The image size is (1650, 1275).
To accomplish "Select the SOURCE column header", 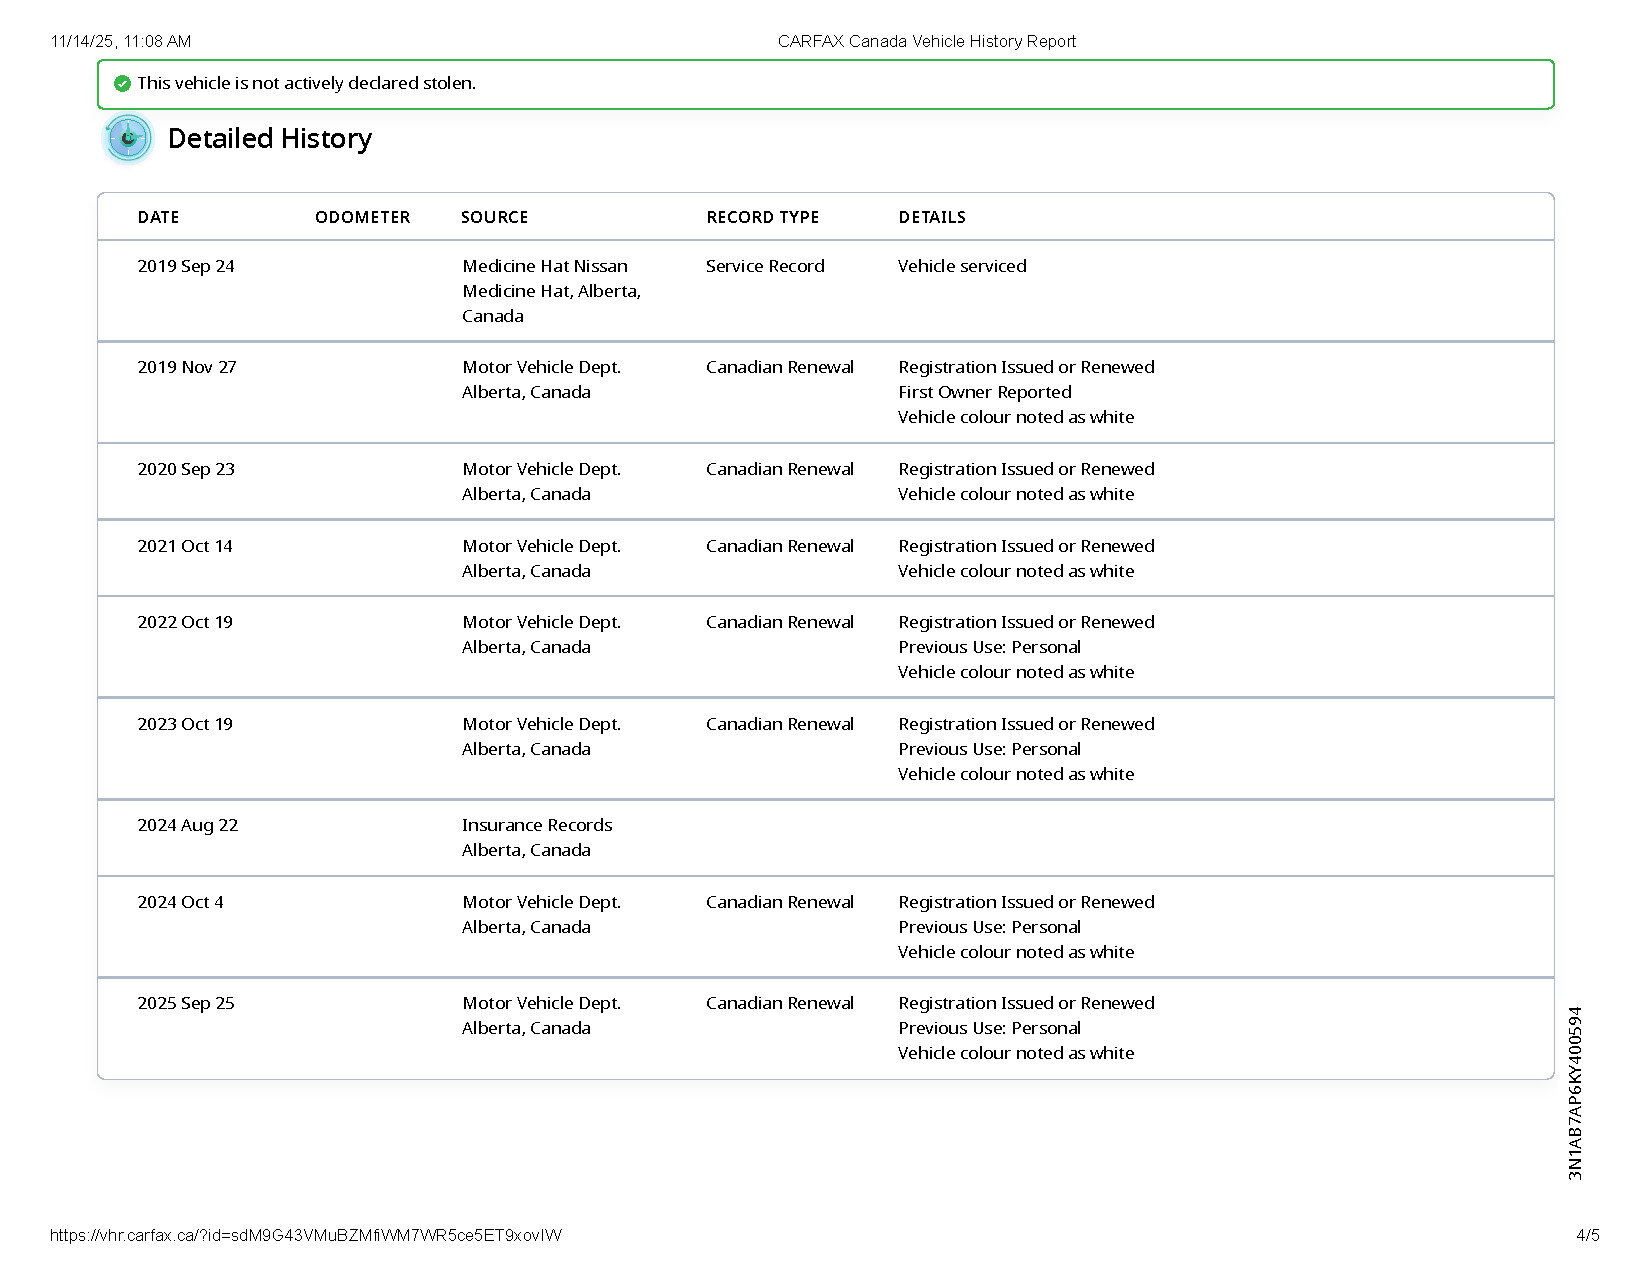I will click(x=494, y=217).
